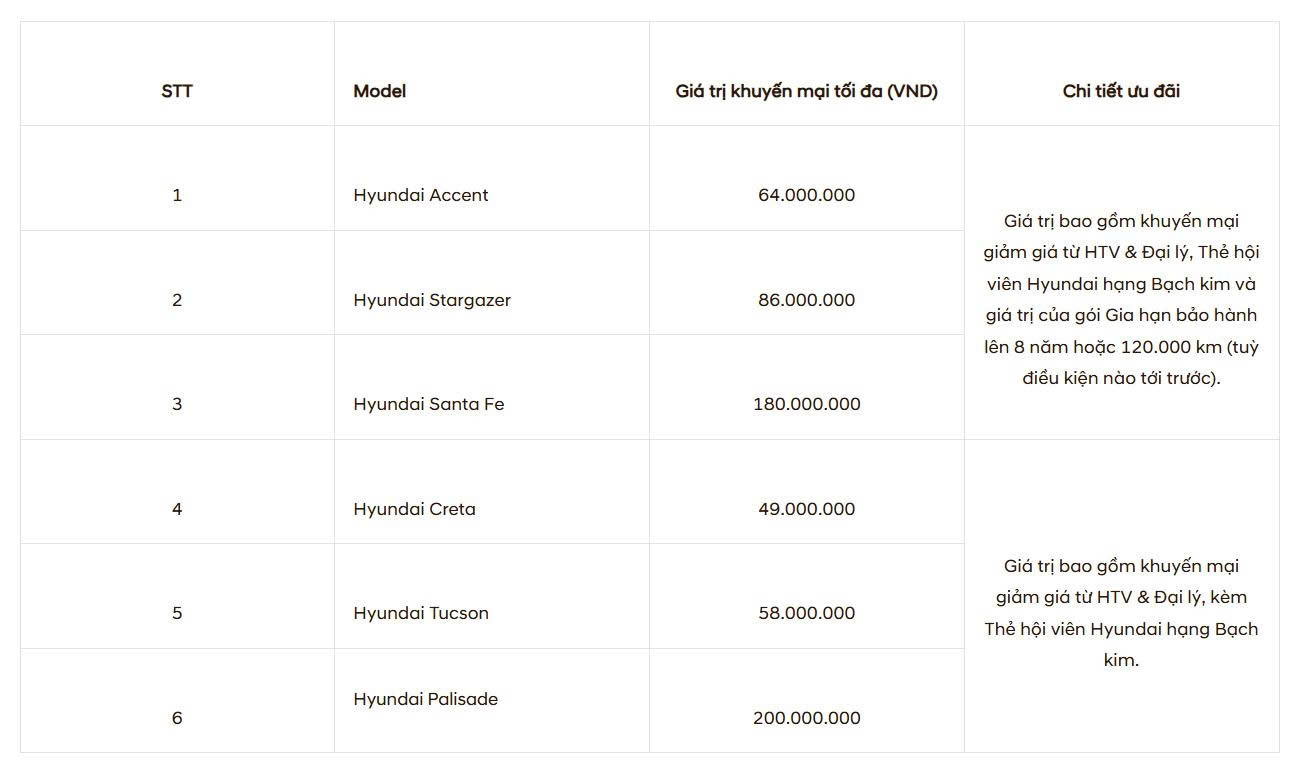Select the 49.000.000 value cell

pos(806,509)
